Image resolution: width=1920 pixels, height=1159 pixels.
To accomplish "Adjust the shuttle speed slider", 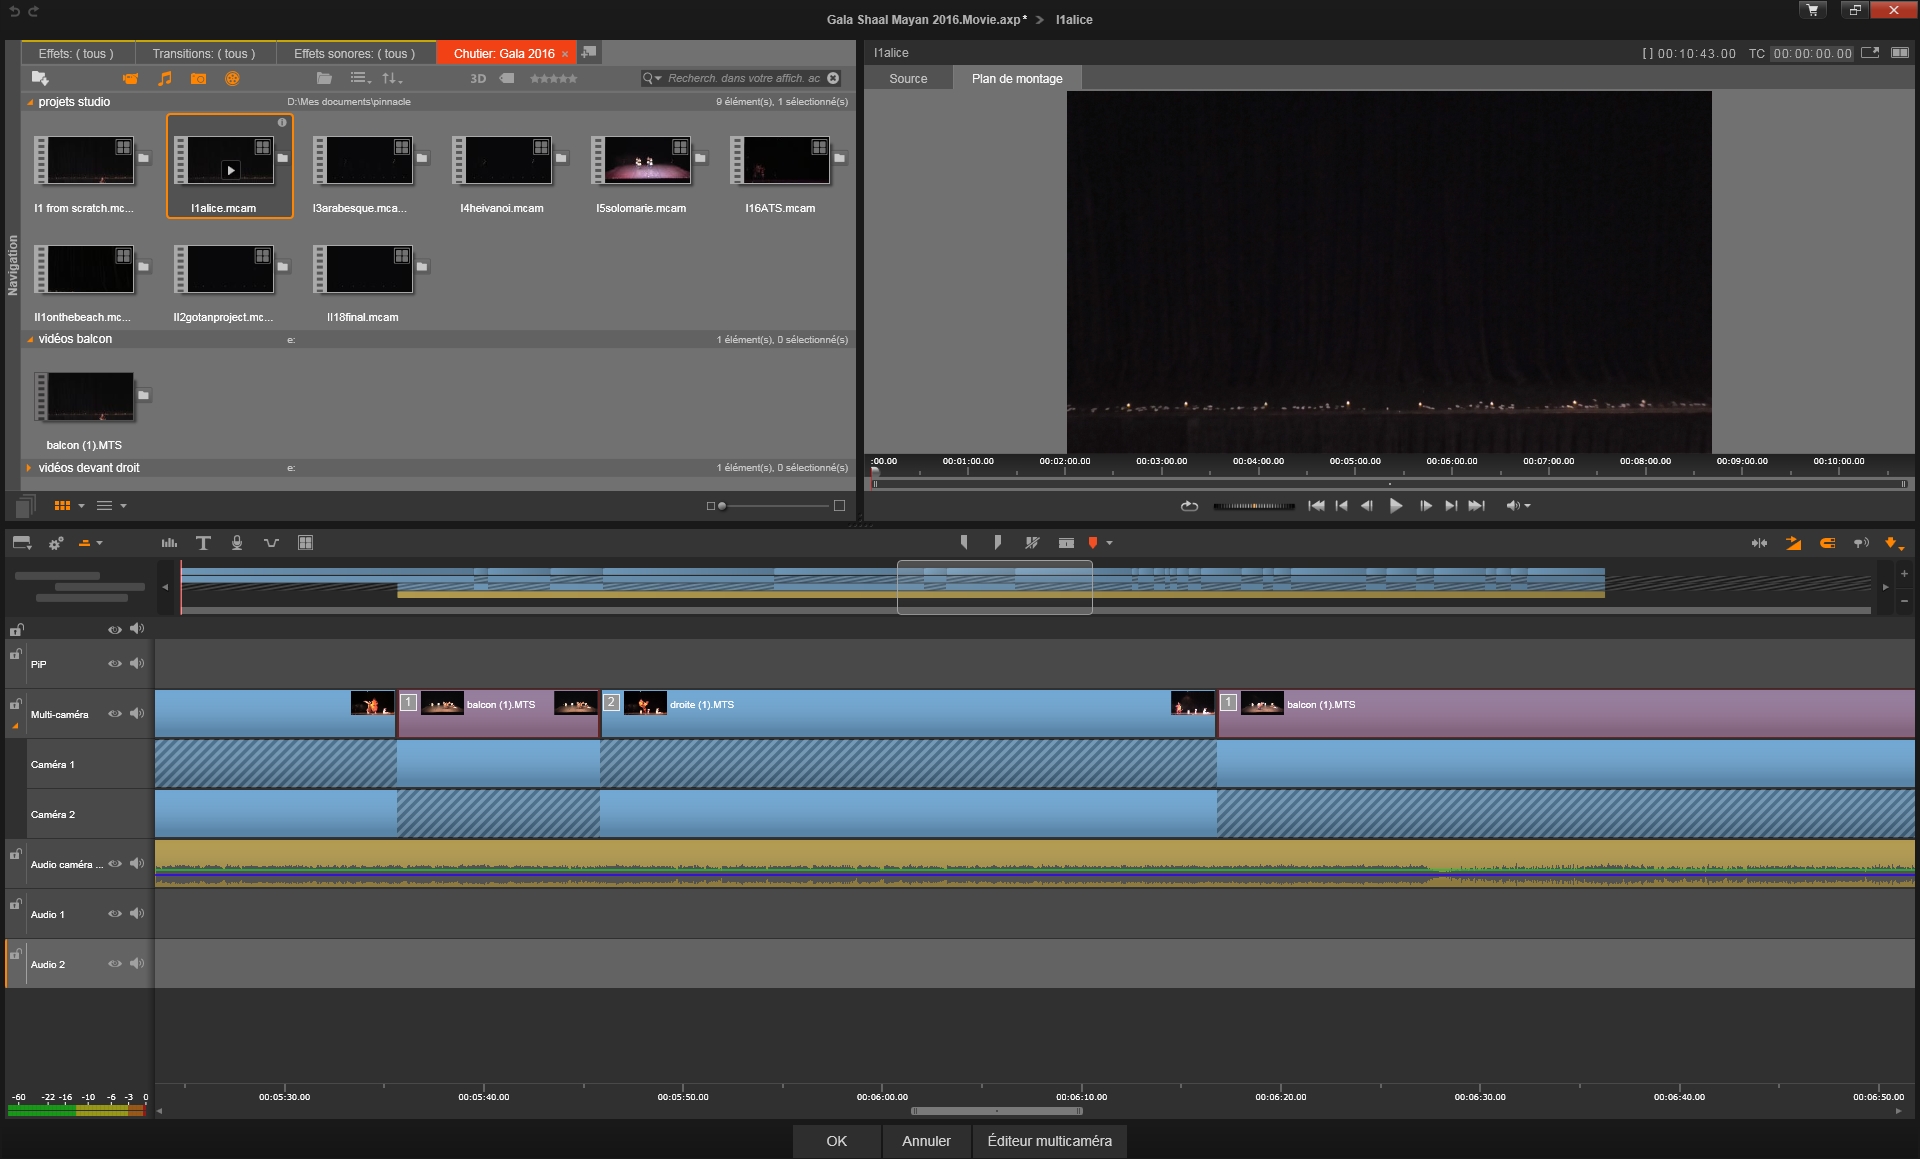I will tap(1254, 506).
